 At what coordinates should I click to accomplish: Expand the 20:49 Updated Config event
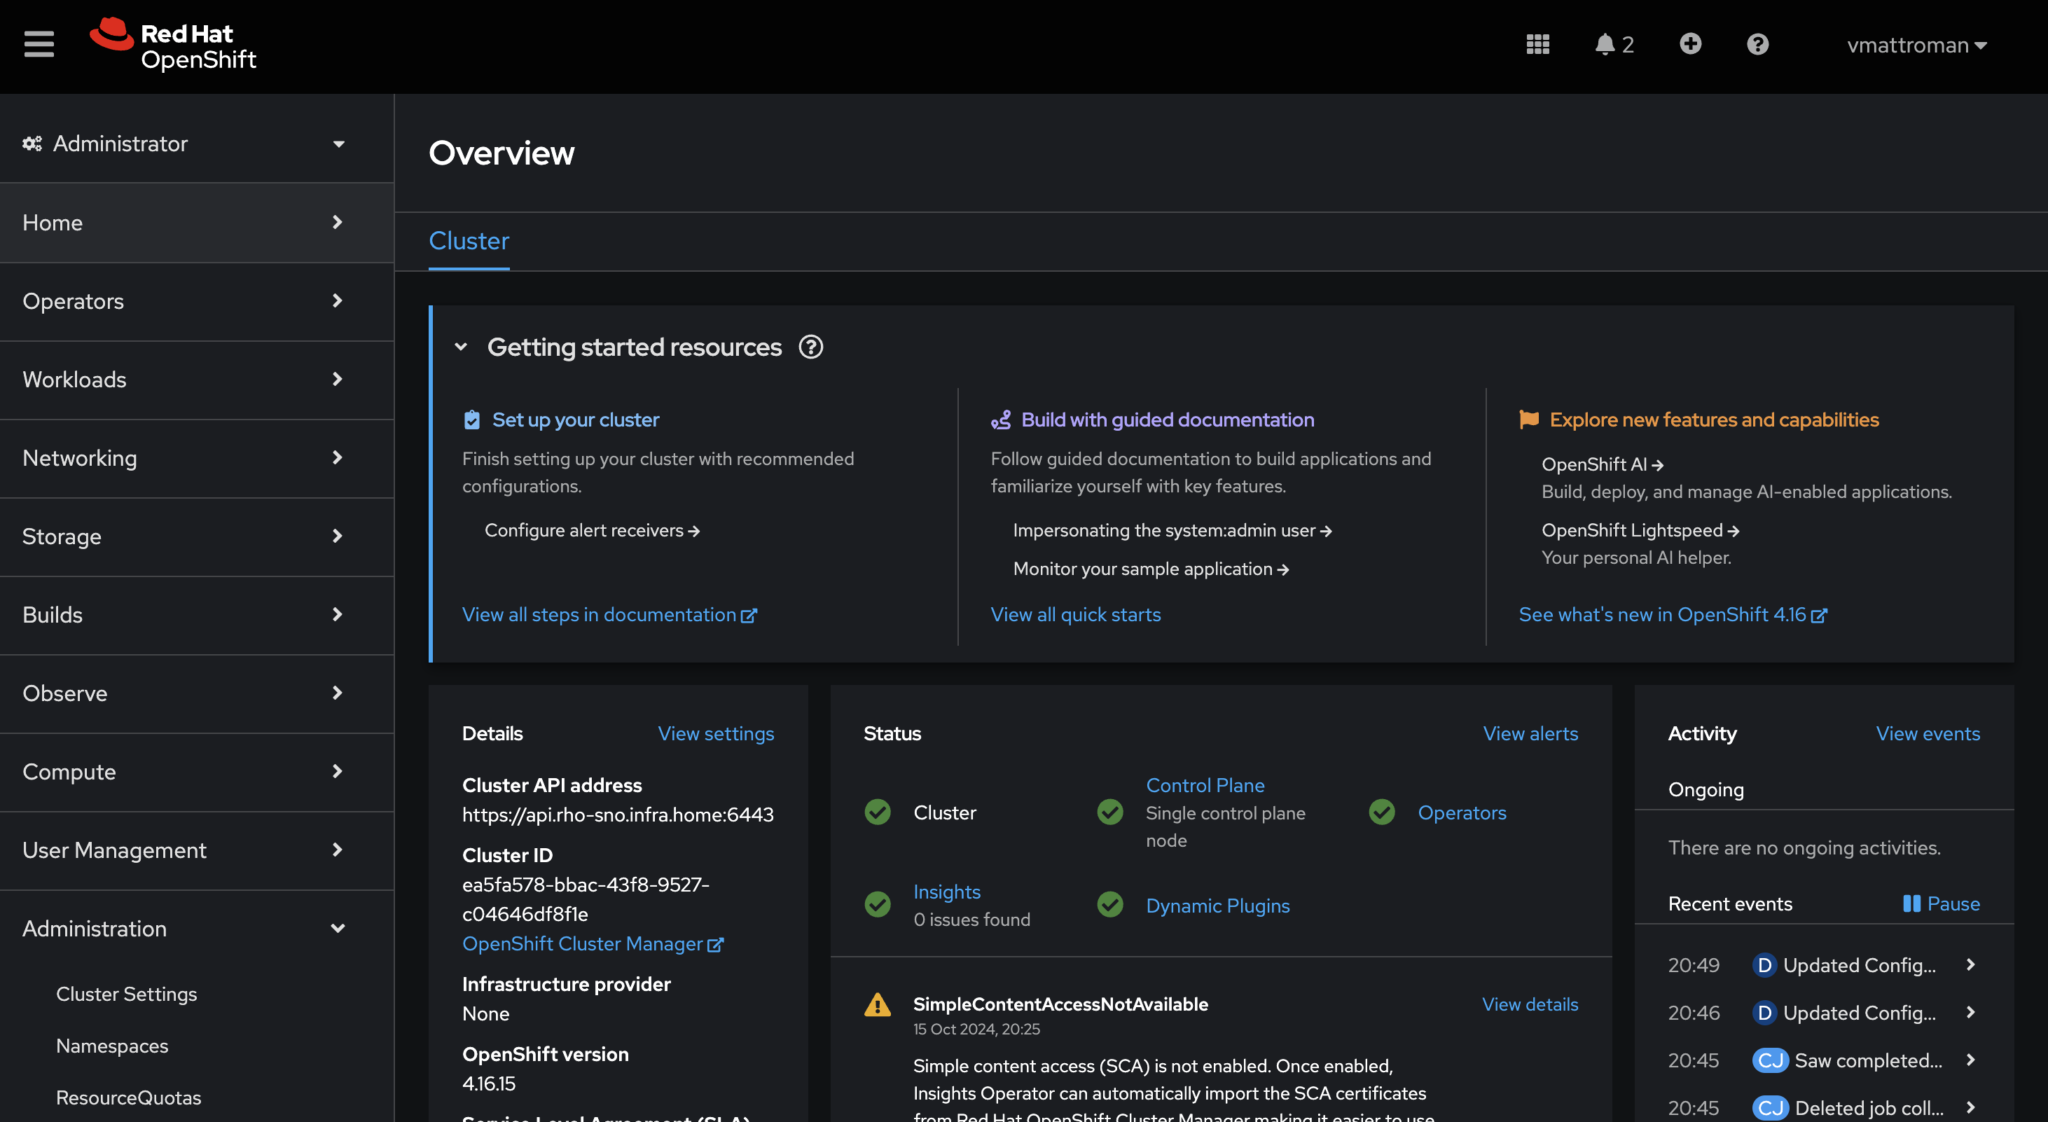1969,965
